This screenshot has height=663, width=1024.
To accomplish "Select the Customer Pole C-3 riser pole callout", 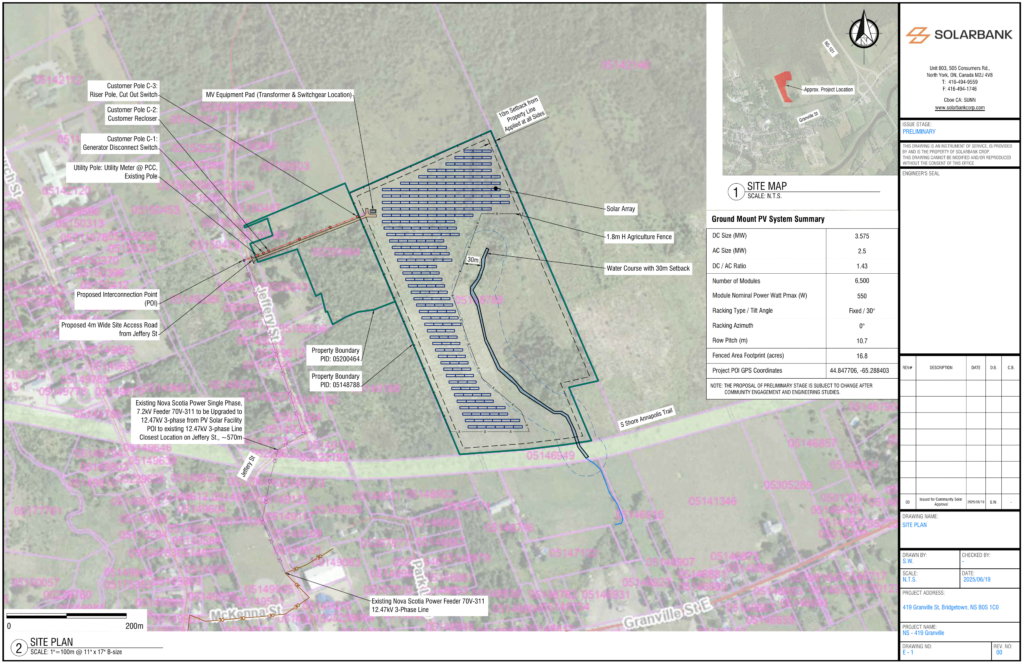I will click(x=123, y=90).
